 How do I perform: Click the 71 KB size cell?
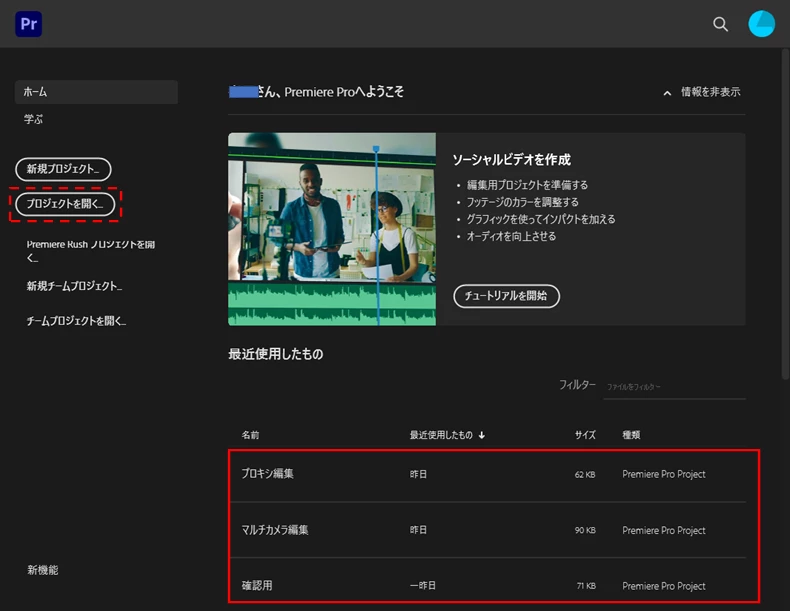click(x=586, y=586)
